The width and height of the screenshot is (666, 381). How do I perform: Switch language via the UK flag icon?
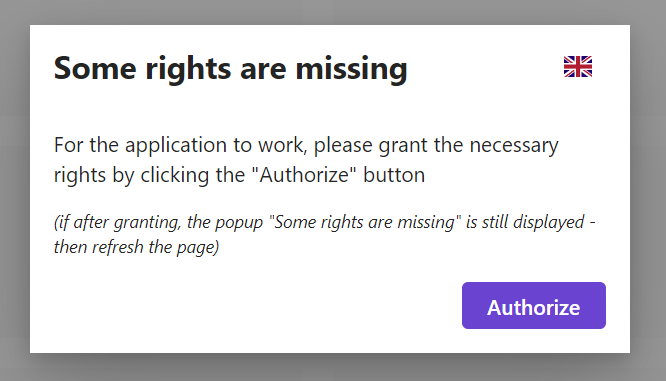[x=578, y=67]
